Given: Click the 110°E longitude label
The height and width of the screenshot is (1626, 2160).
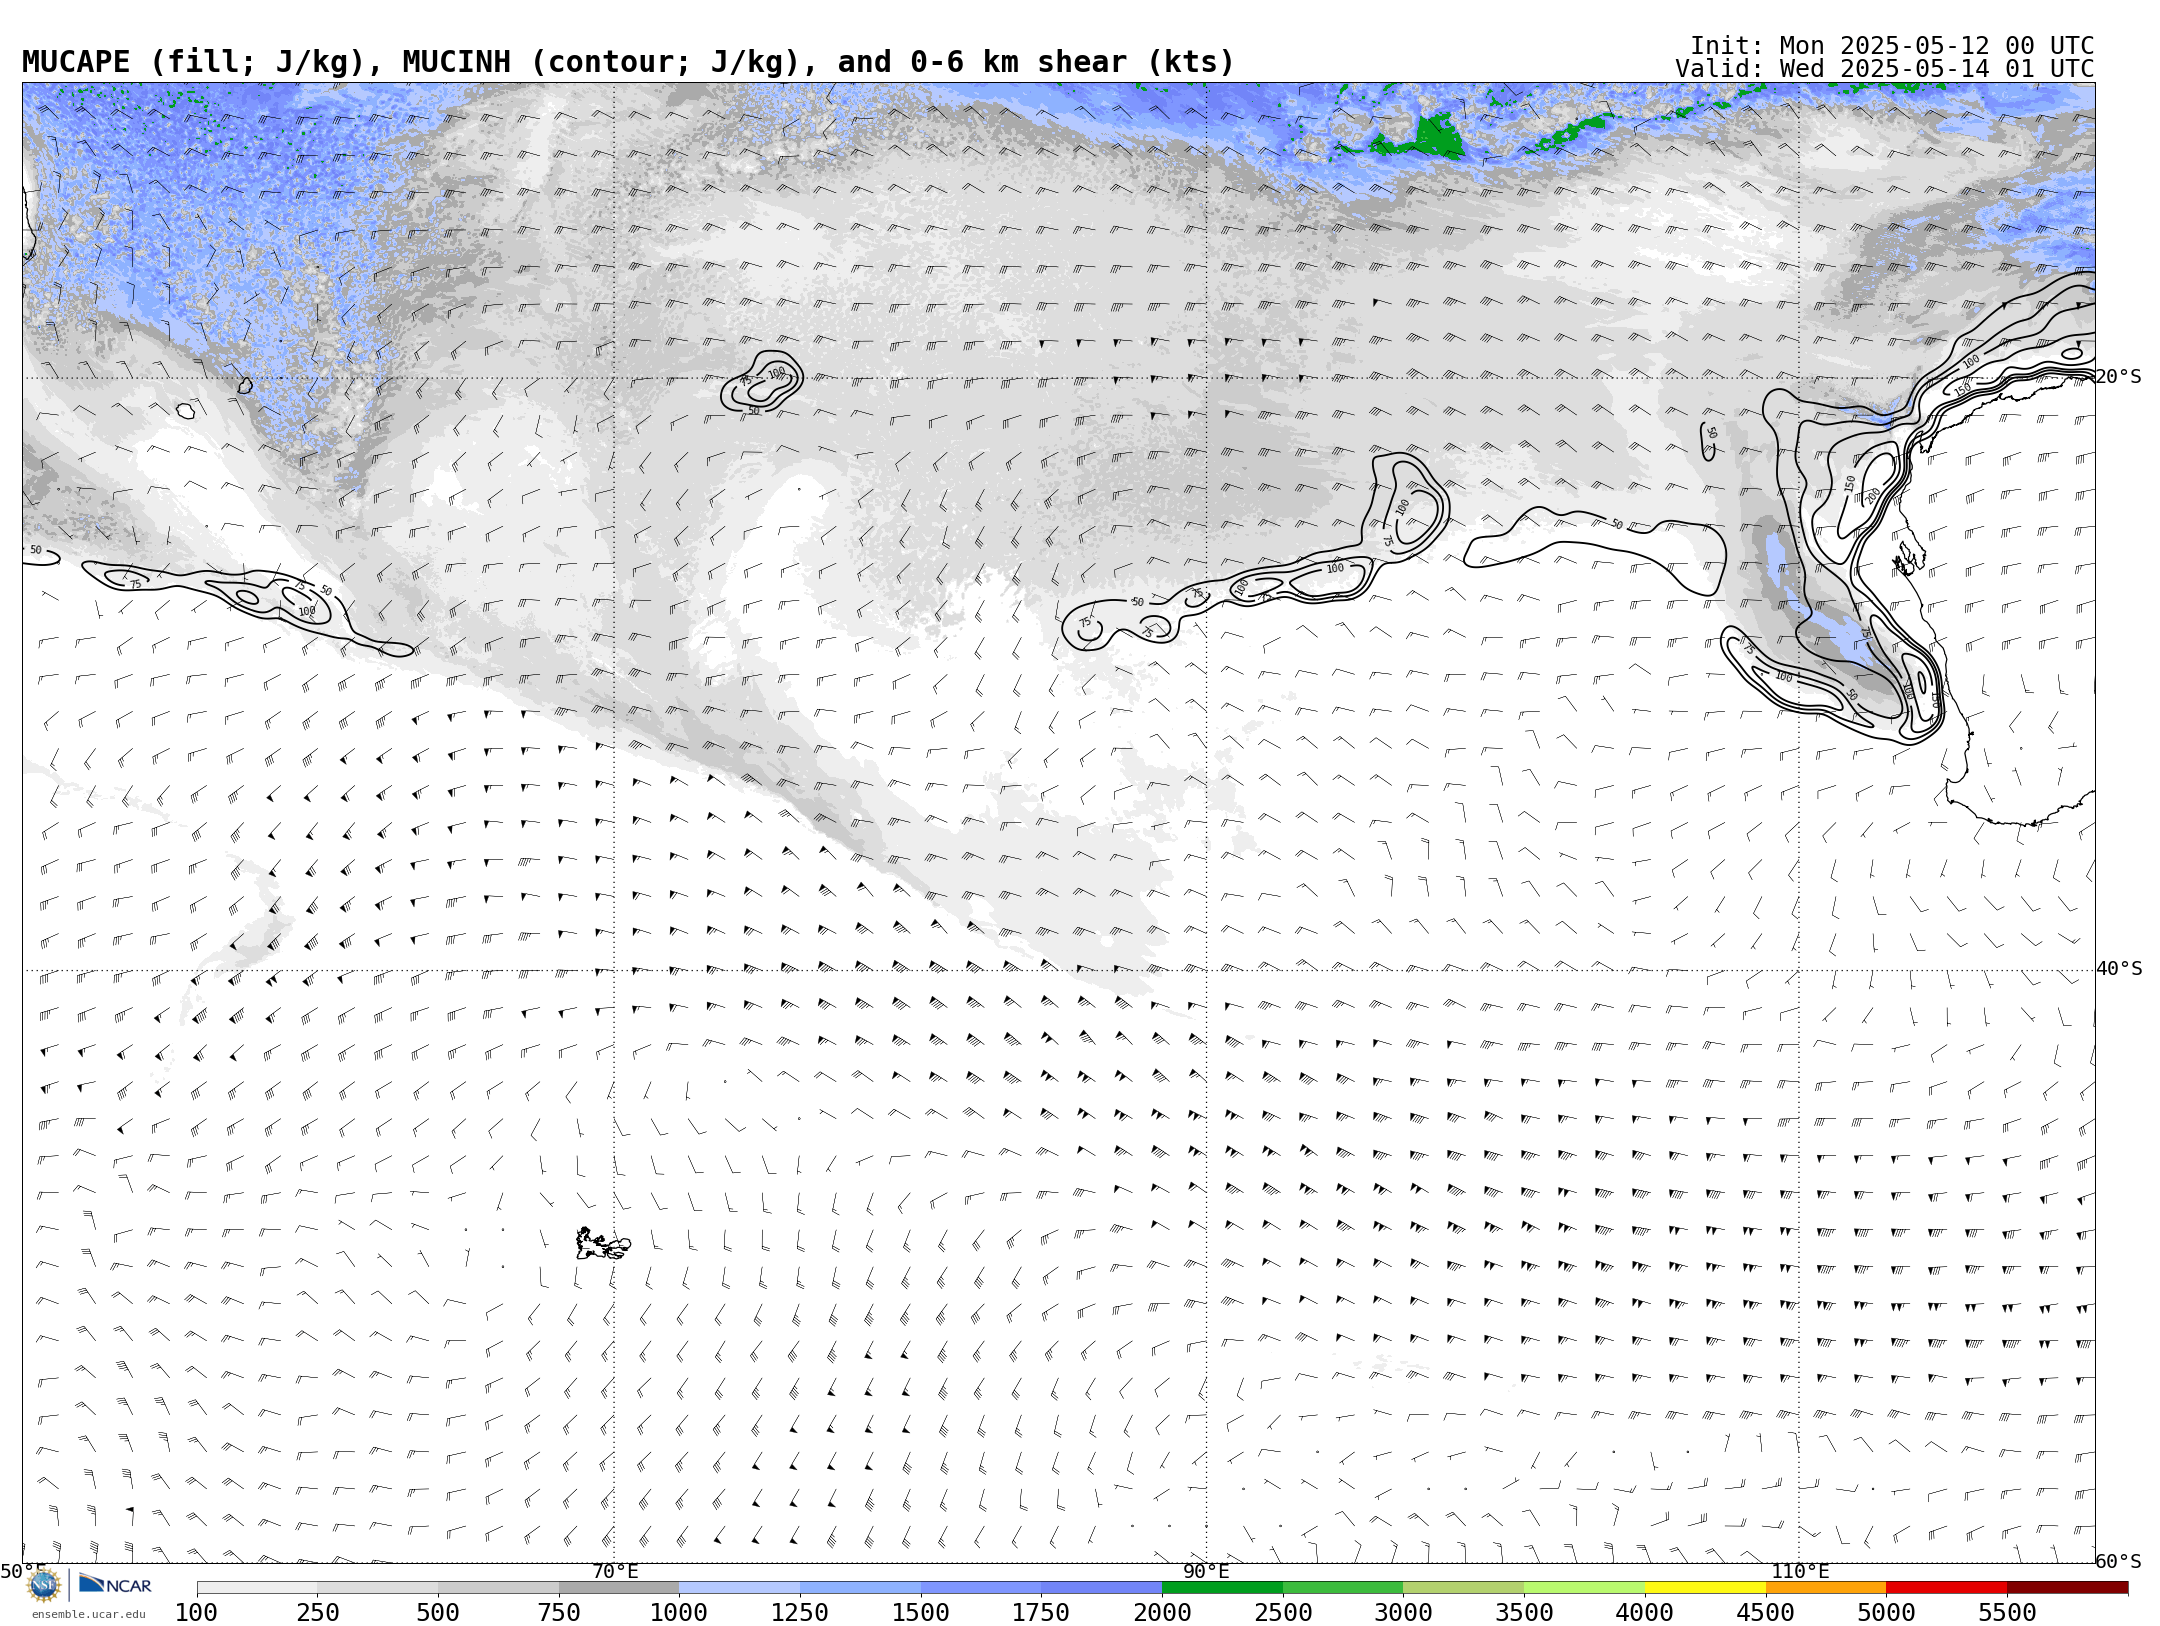Looking at the screenshot, I should click(1800, 1571).
